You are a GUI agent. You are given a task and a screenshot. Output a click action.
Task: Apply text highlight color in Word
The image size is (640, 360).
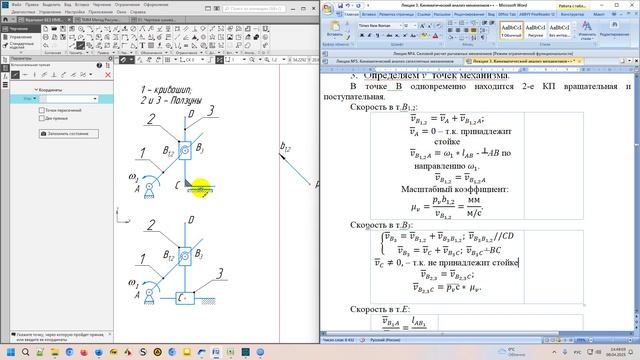[x=424, y=36]
